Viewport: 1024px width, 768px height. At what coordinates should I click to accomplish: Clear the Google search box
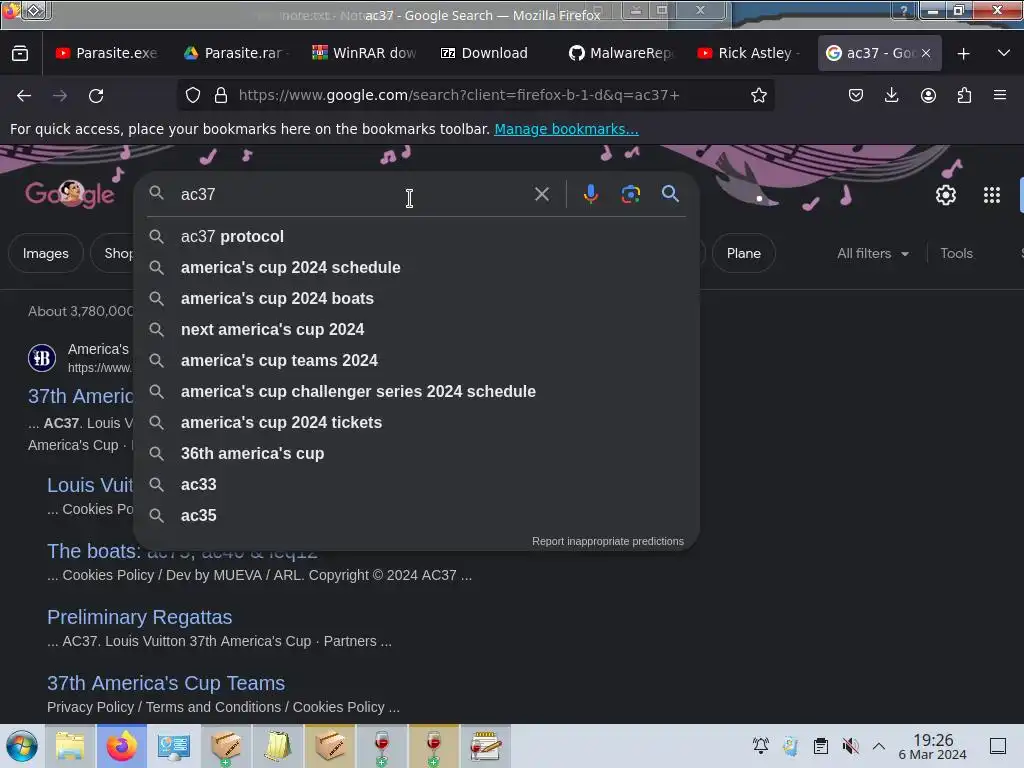(541, 194)
